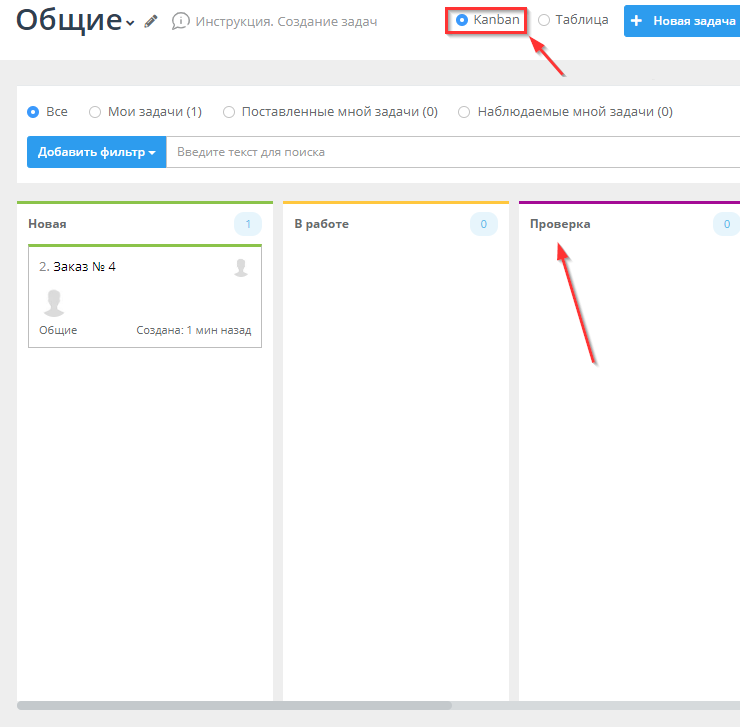Open the Инструкция. Создание задач link
This screenshot has width=740, height=727.
tap(285, 21)
